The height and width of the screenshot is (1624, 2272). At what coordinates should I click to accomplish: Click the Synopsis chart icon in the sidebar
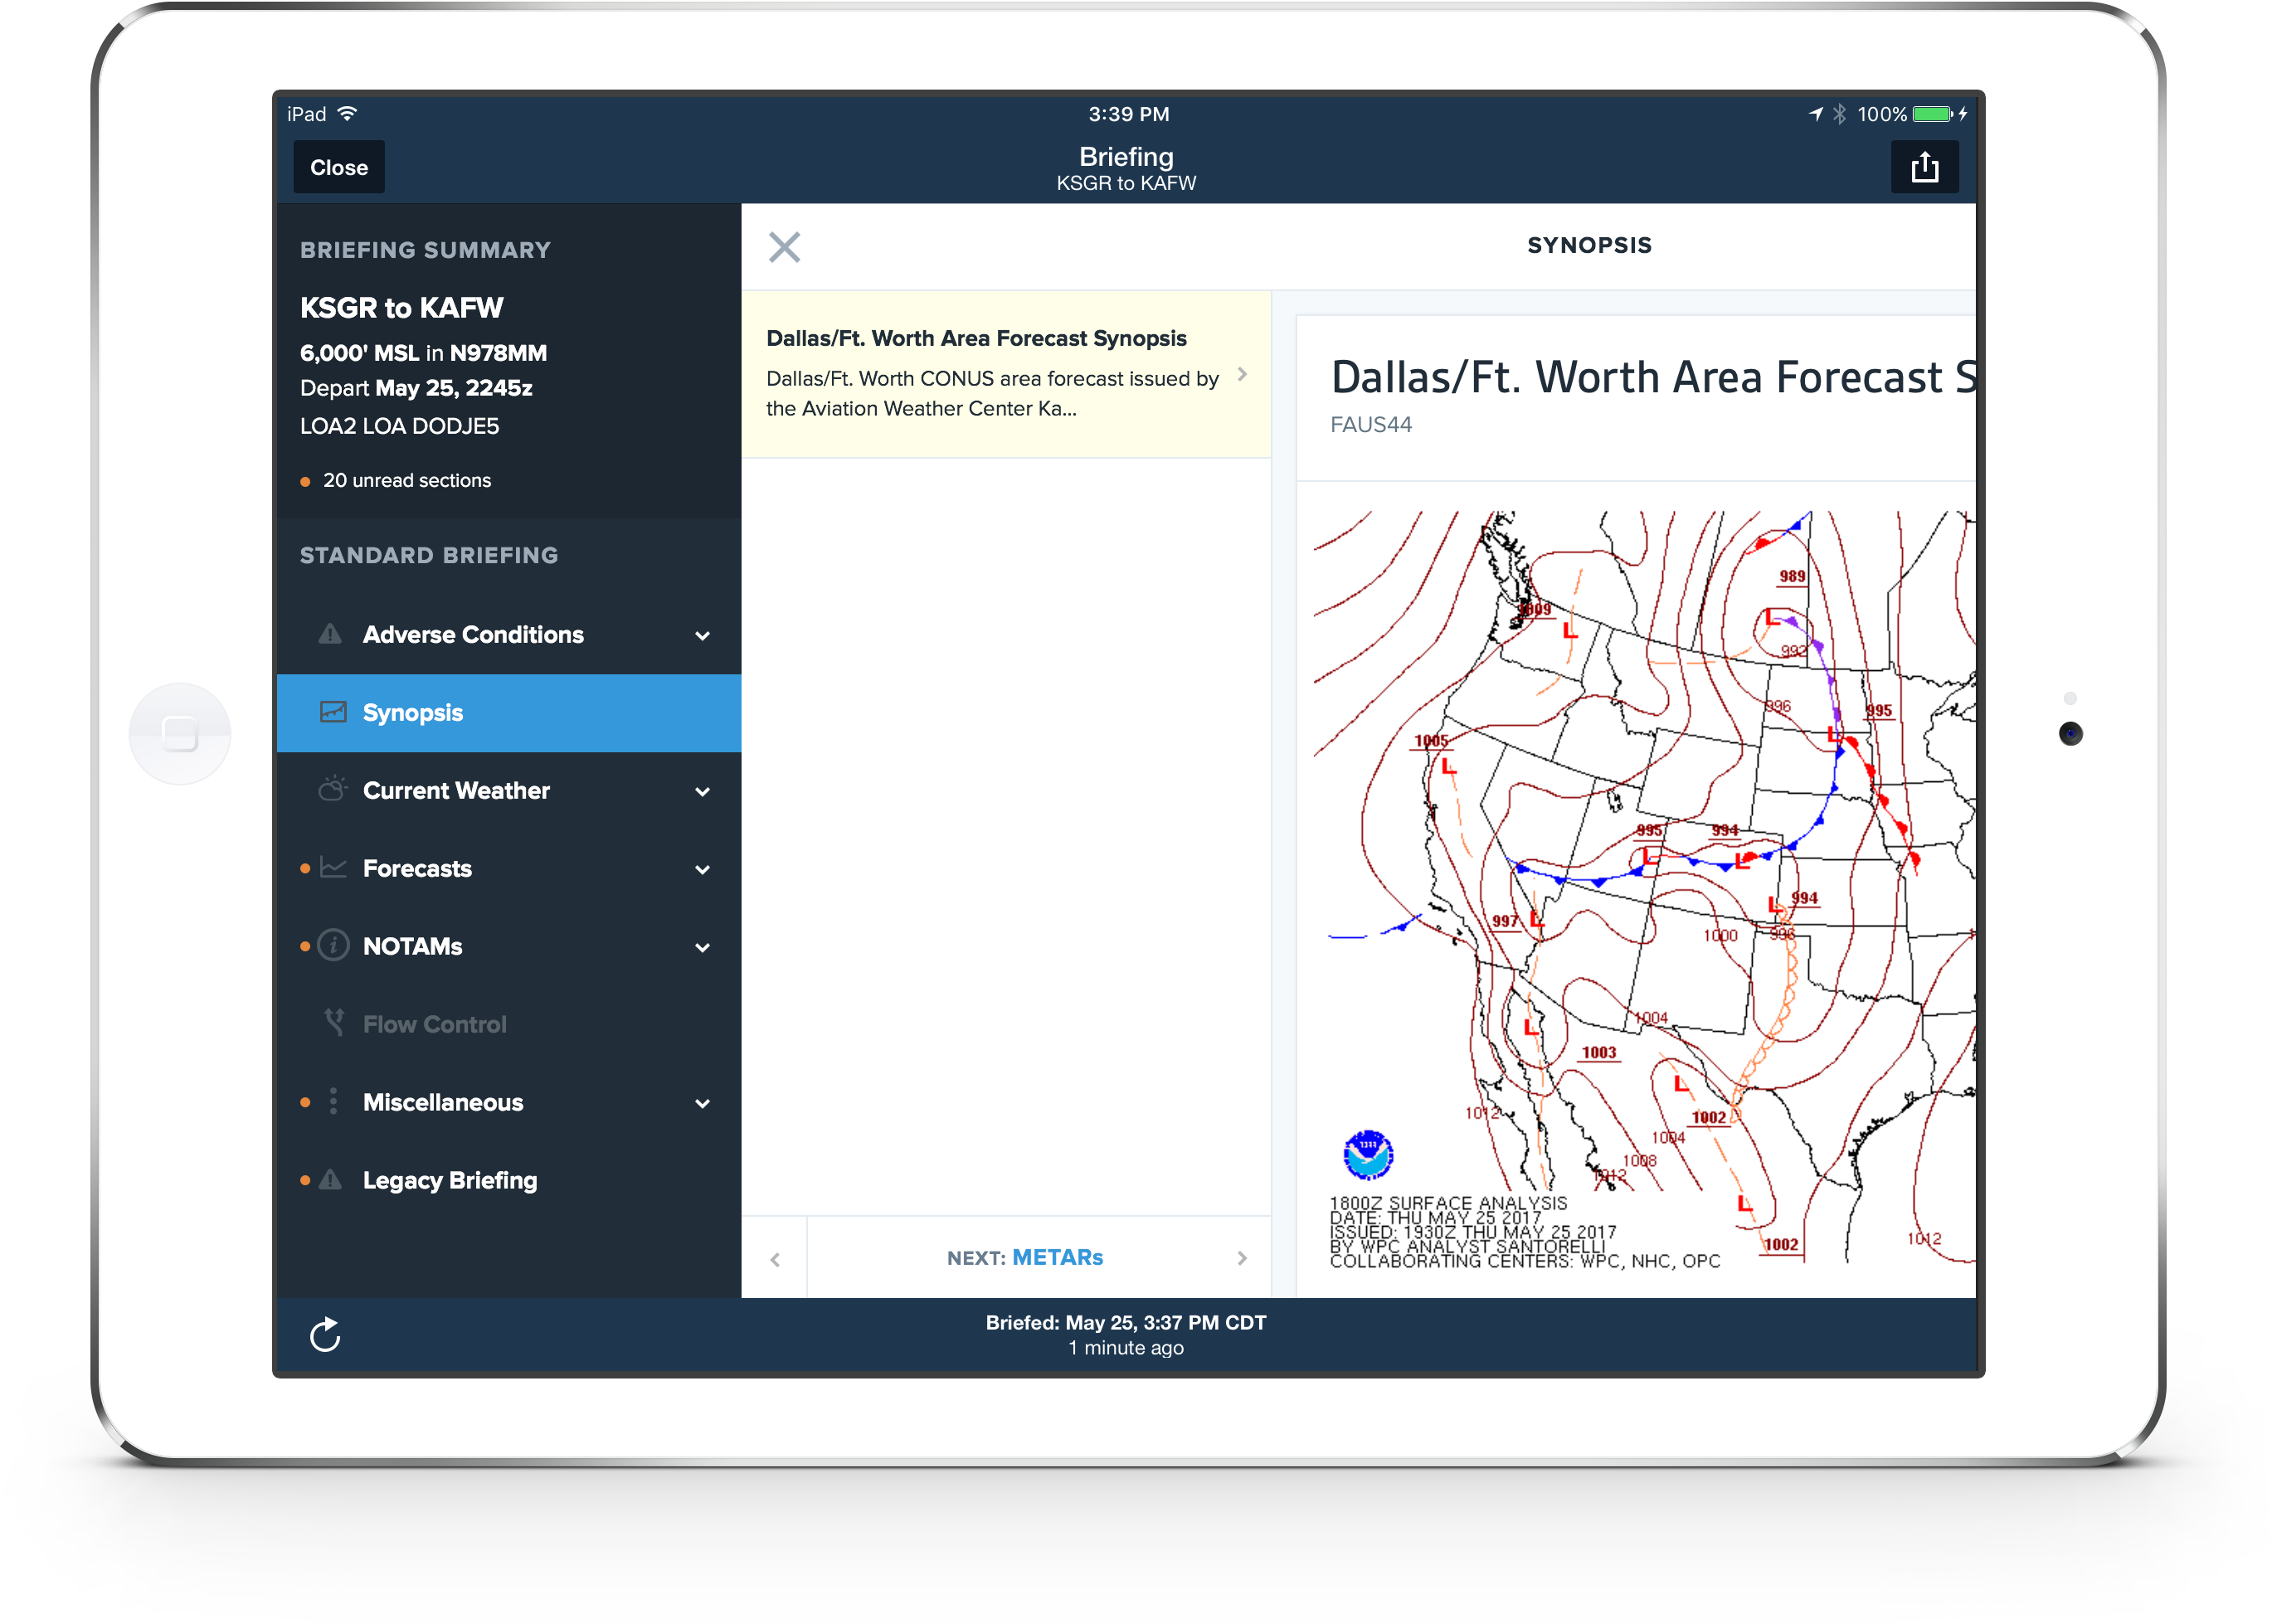coord(332,712)
